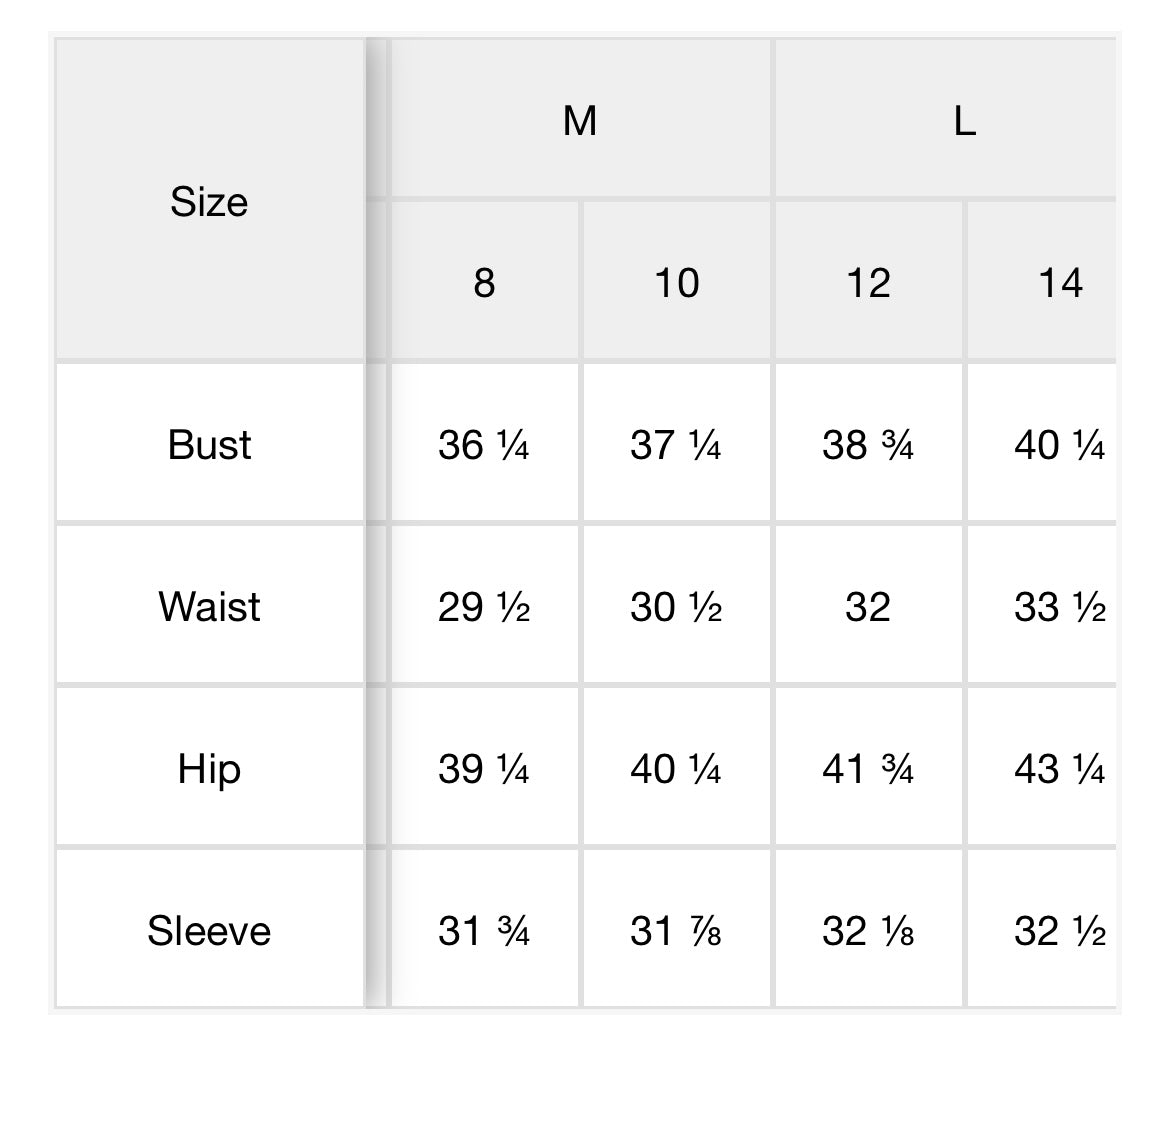Click the bust value 38 ¾

tap(868, 445)
